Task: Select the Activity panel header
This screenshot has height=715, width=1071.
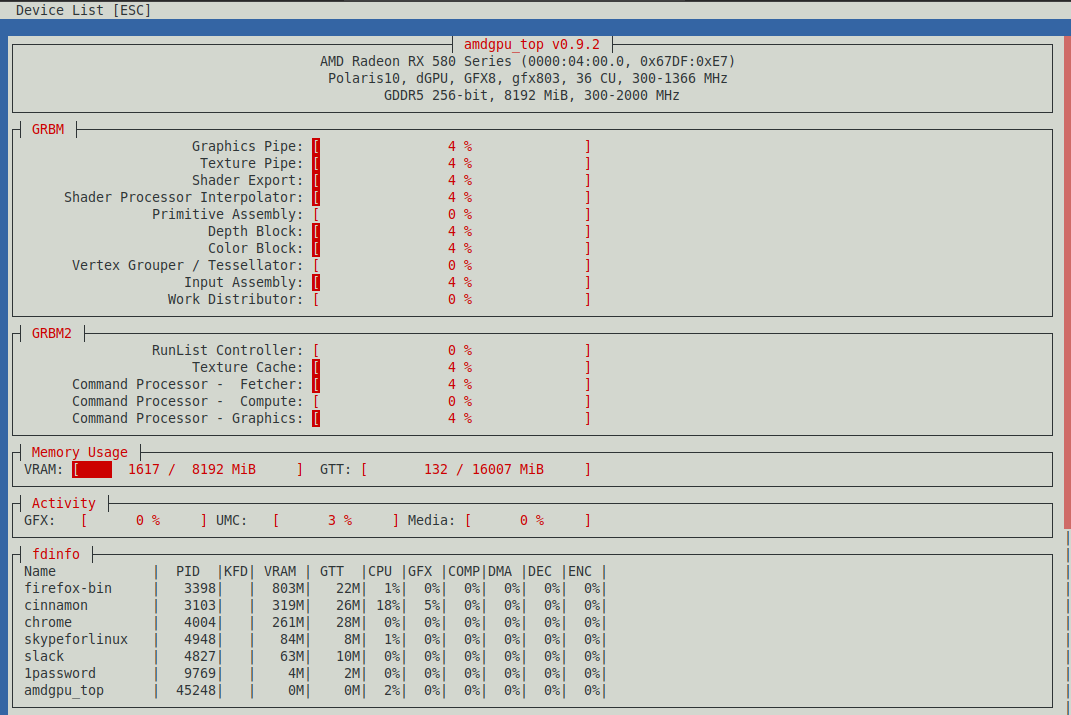Action: (64, 503)
